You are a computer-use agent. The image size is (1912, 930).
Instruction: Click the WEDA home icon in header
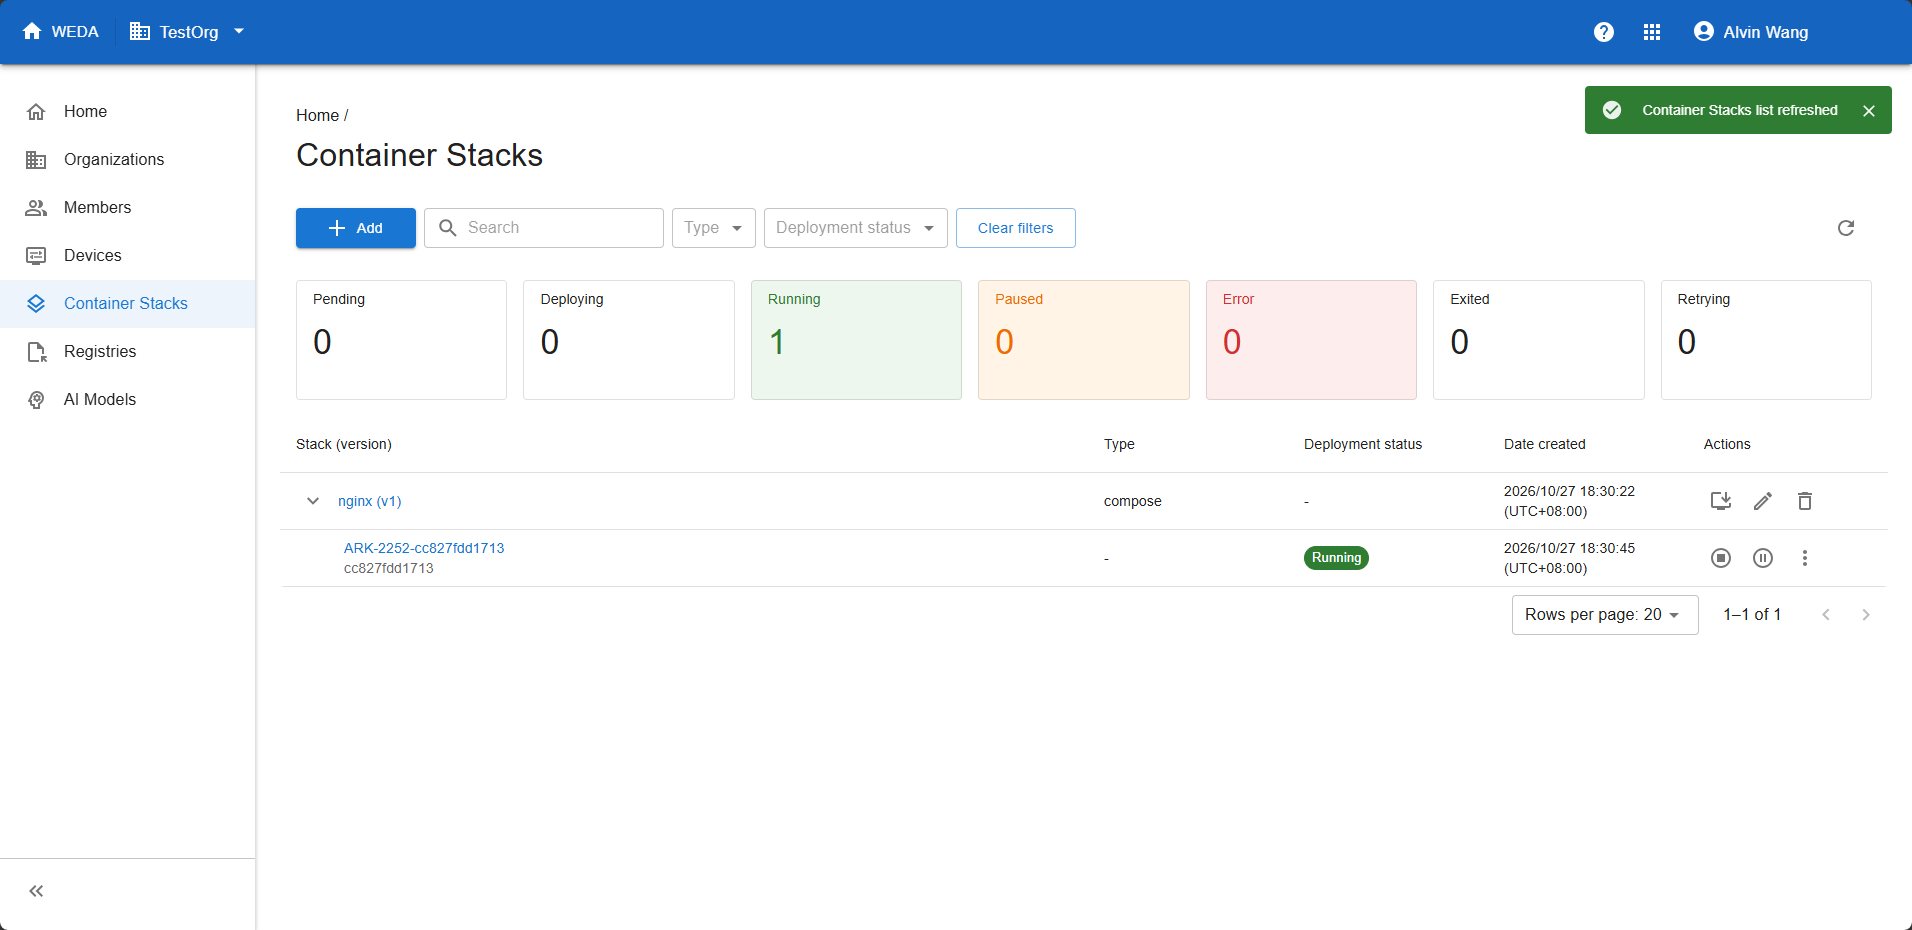pyautogui.click(x=32, y=32)
